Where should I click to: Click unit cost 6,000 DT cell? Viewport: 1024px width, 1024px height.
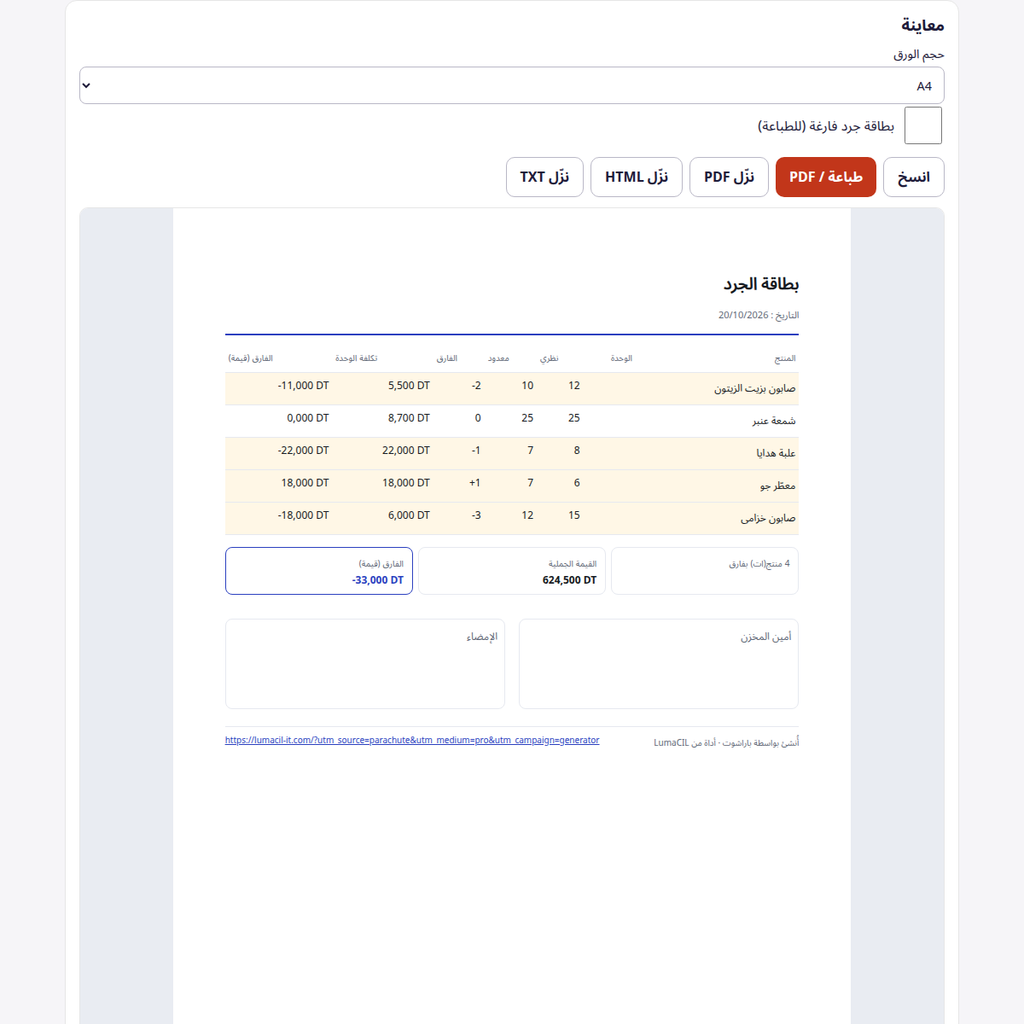click(409, 515)
